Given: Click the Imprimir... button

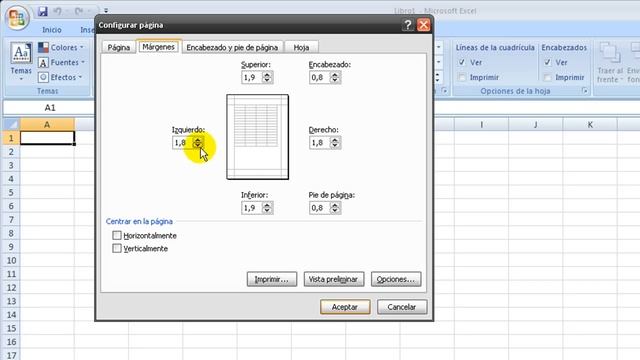Looking at the screenshot, I should pos(272,279).
